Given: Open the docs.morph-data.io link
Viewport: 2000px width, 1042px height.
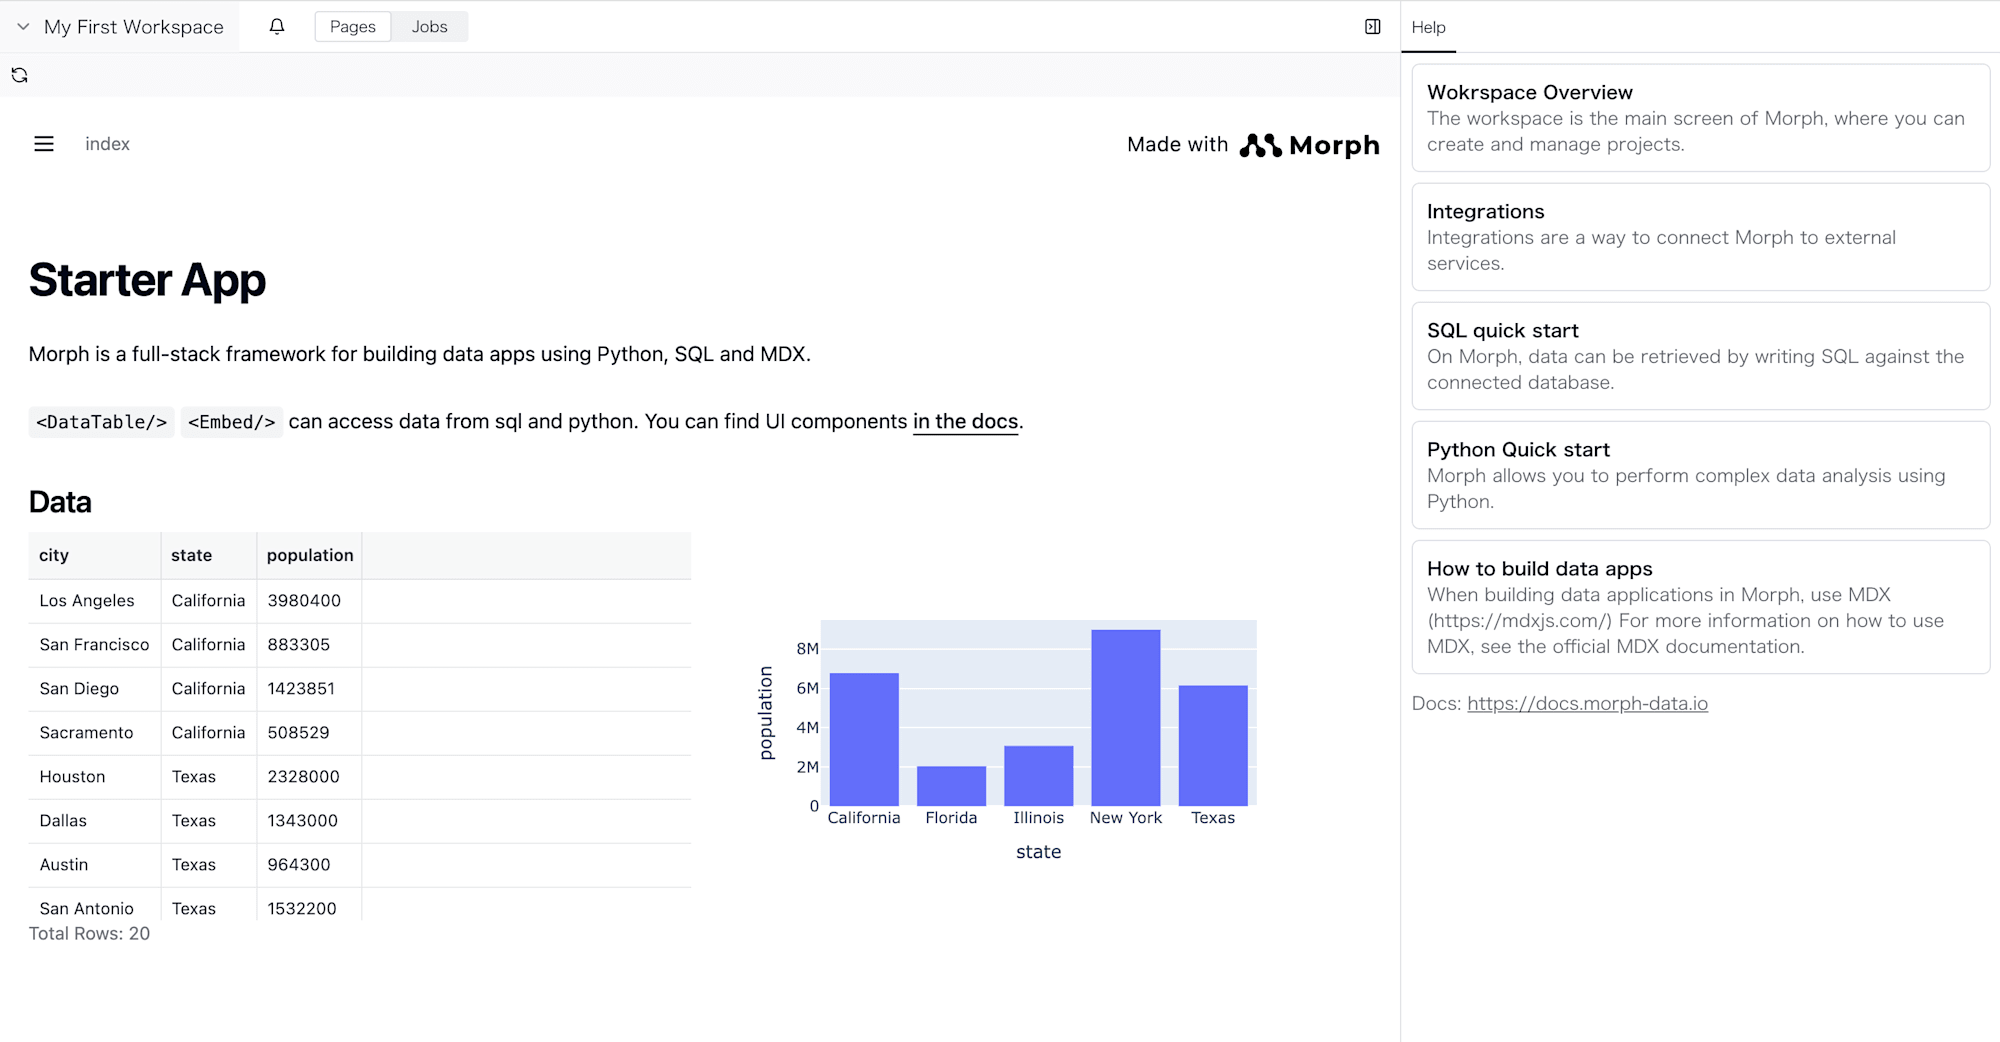Looking at the screenshot, I should point(1587,704).
